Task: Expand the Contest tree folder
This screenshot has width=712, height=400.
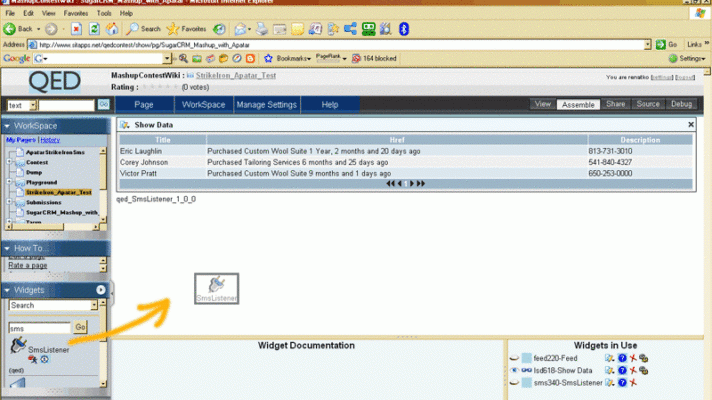Action: pos(9,162)
